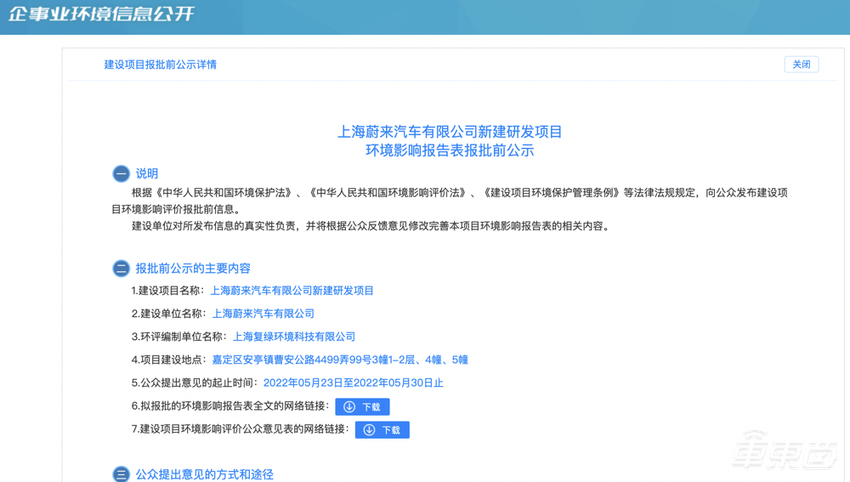This screenshot has width=850, height=482.
Task: Click the circled 二 section icon
Action: click(x=121, y=268)
